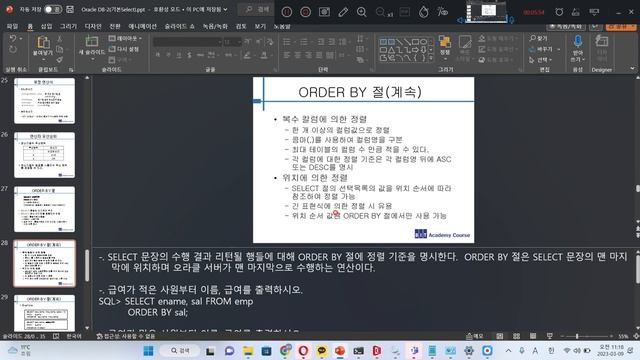The image size is (640, 360).
Task: Open Windows Start menu
Action: click(x=149, y=351)
